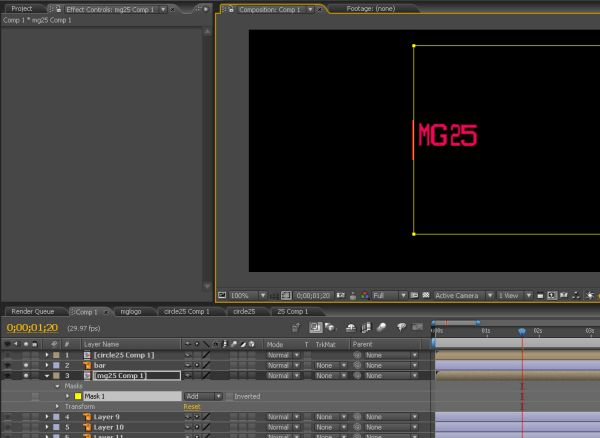Collapse mg25 Comp 1 layer properties
Image resolution: width=600 pixels, height=438 pixels.
47,376
